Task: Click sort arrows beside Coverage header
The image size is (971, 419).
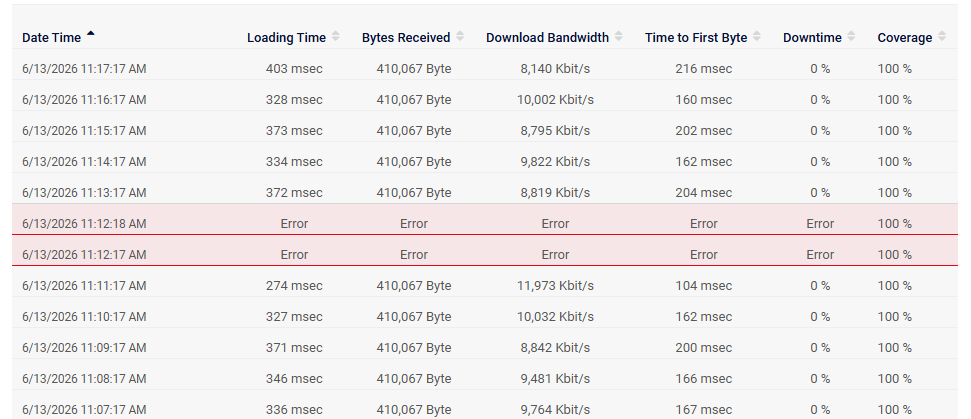Action: coord(942,37)
